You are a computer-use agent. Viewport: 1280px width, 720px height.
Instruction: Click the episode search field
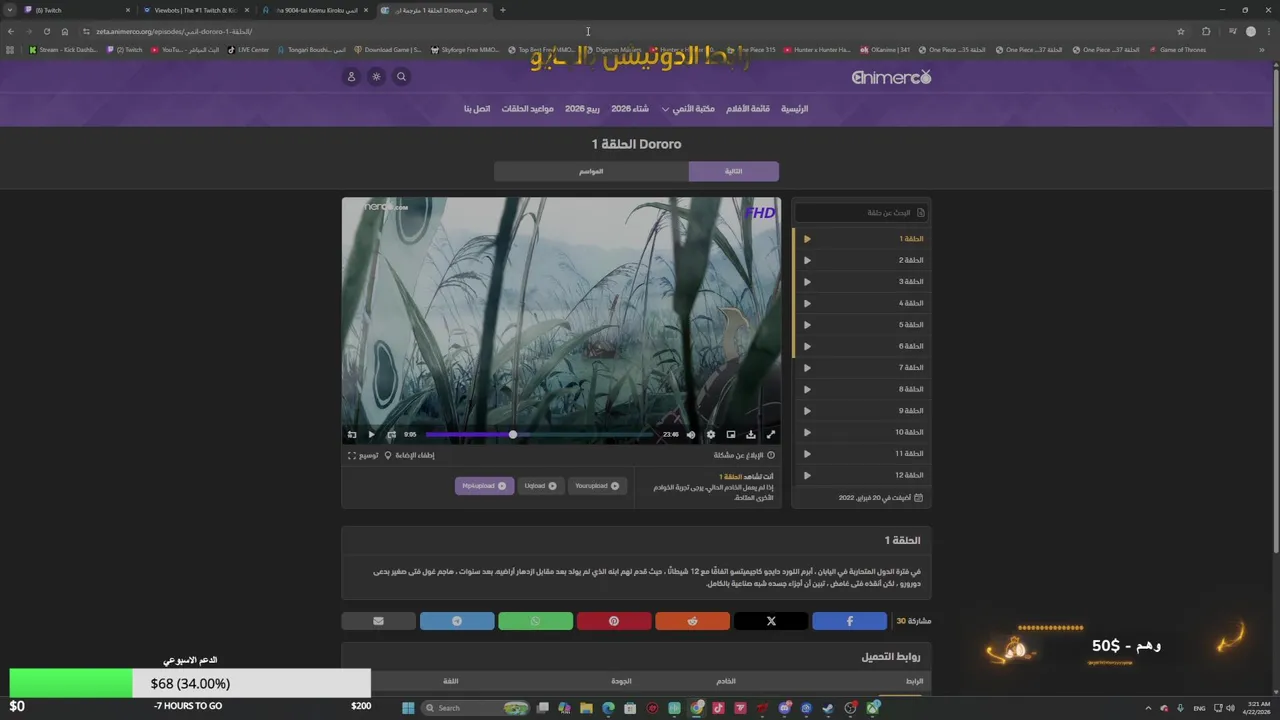861,212
